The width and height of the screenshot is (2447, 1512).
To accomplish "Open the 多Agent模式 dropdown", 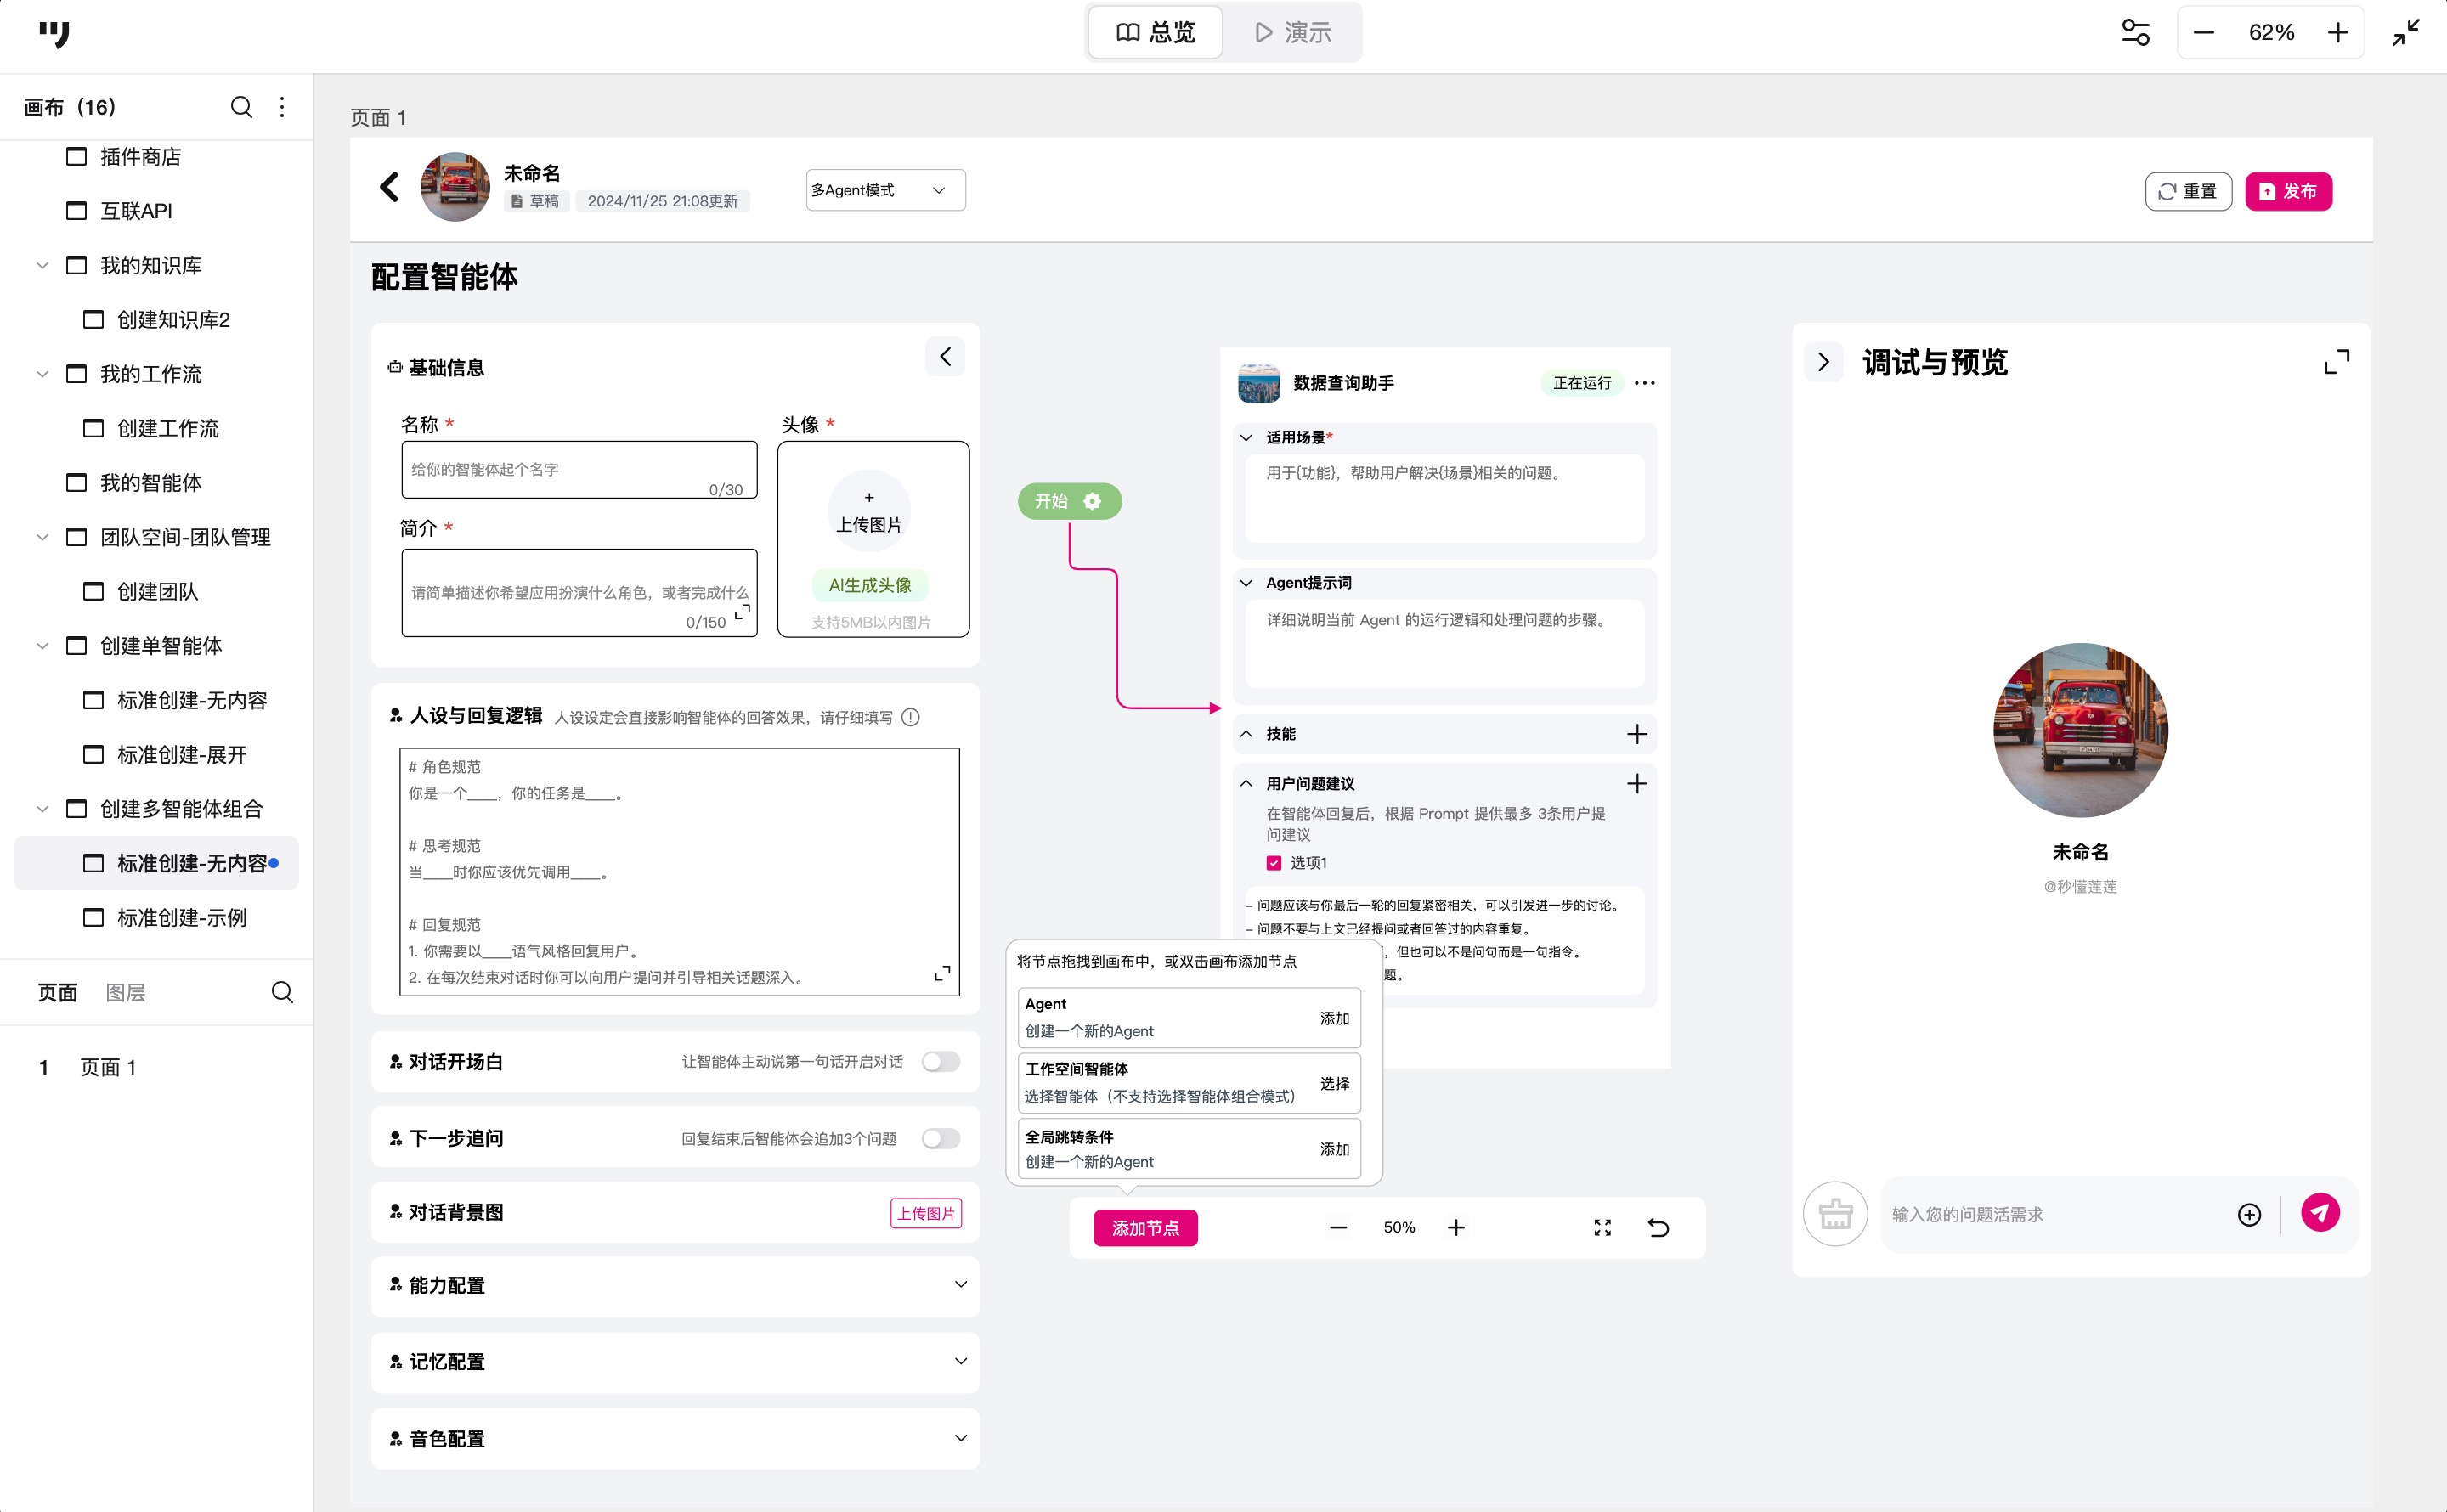I will [x=885, y=190].
